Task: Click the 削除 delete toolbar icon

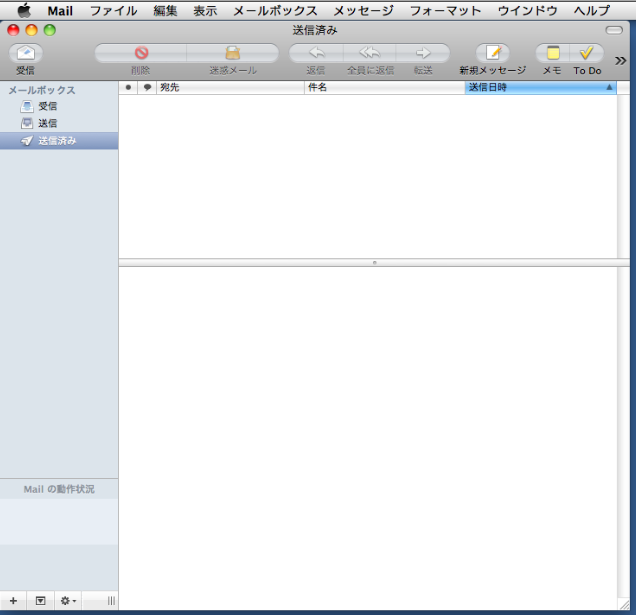Action: tap(141, 54)
